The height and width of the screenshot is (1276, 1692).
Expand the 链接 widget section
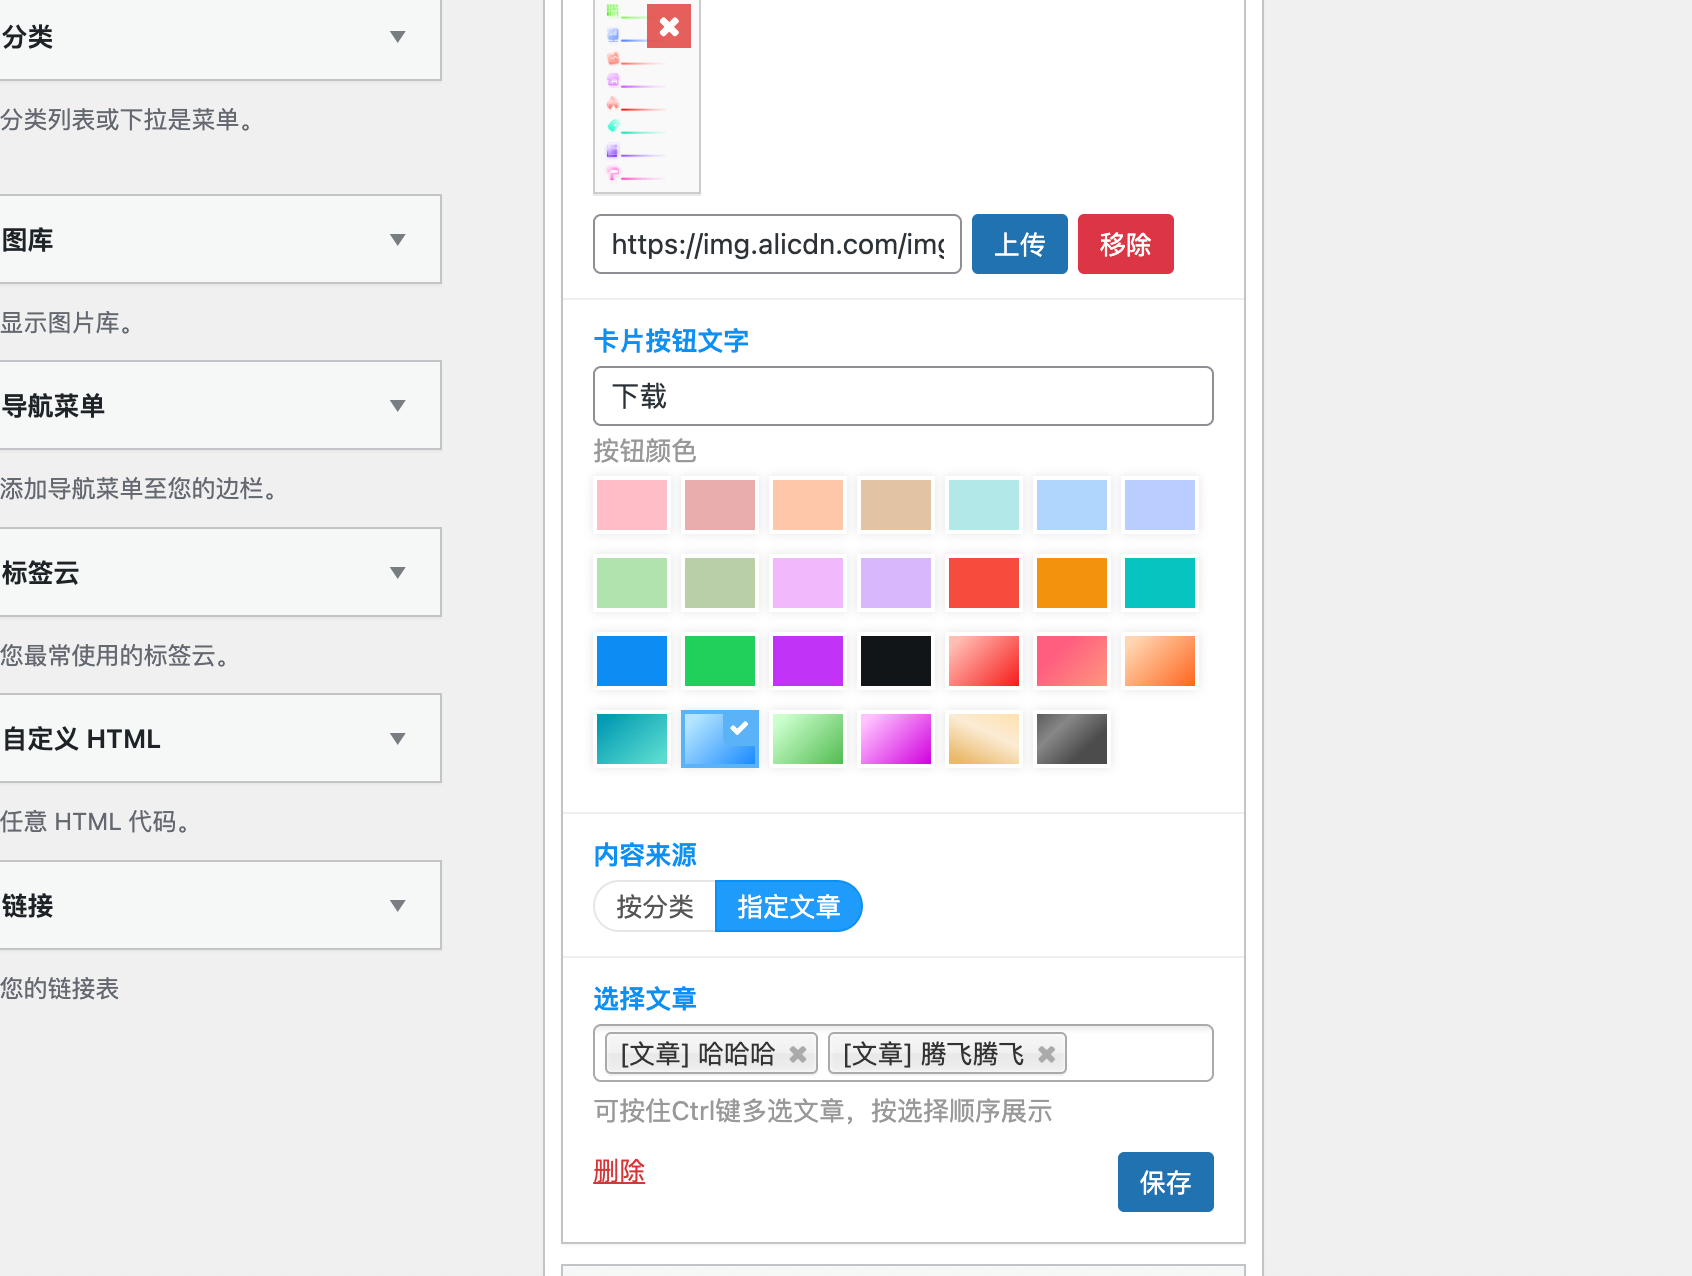point(397,905)
